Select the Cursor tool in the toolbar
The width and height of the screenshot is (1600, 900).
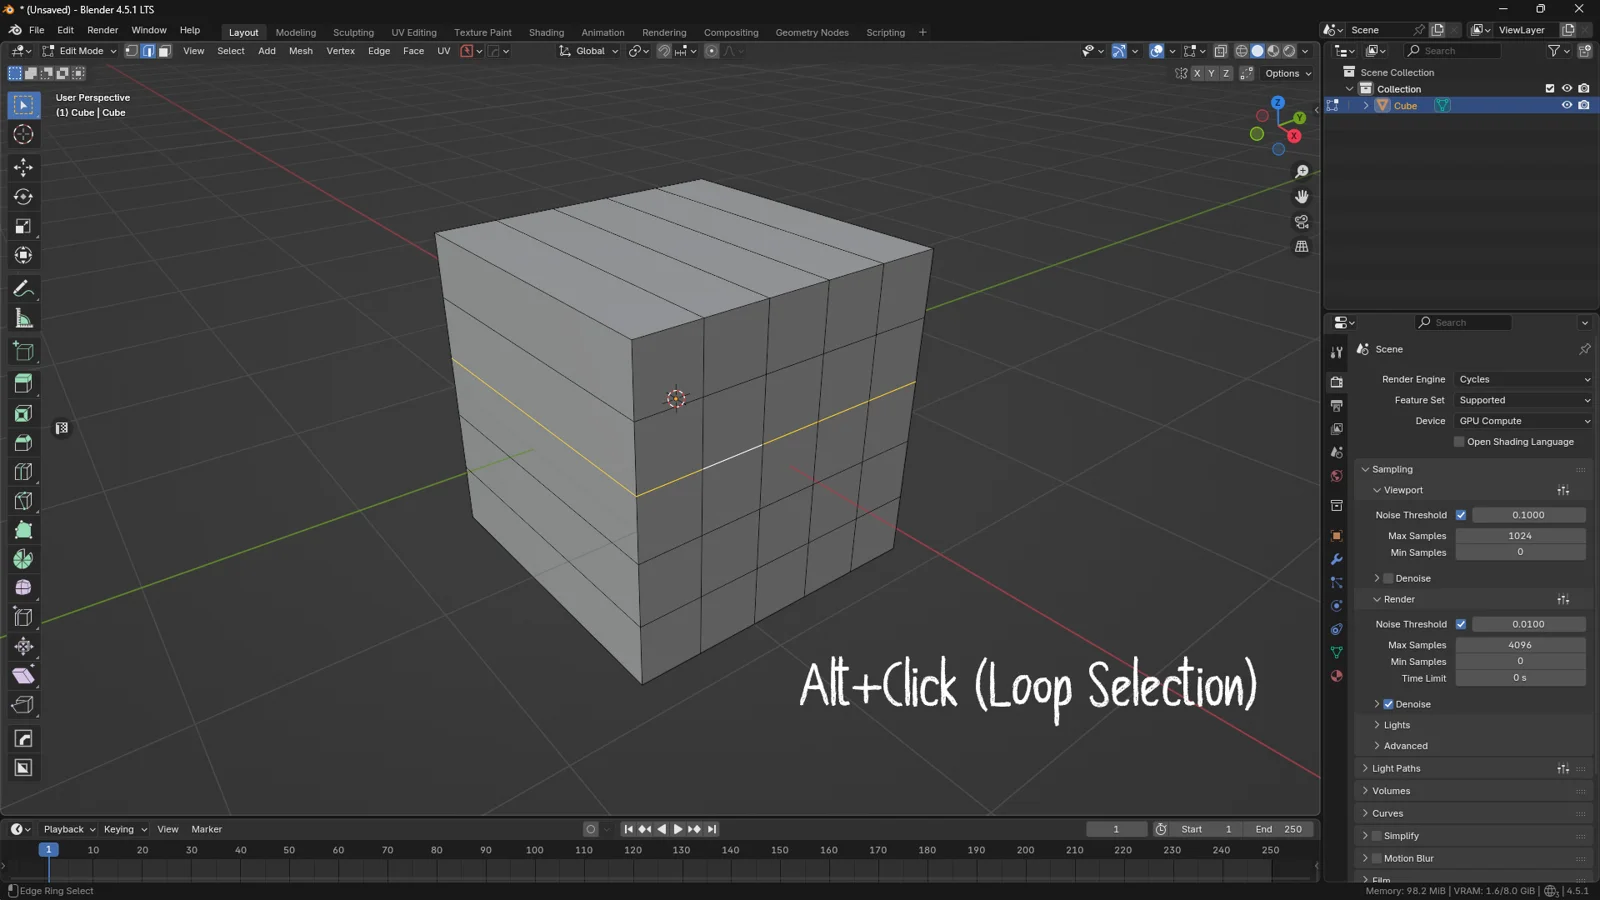tap(23, 135)
